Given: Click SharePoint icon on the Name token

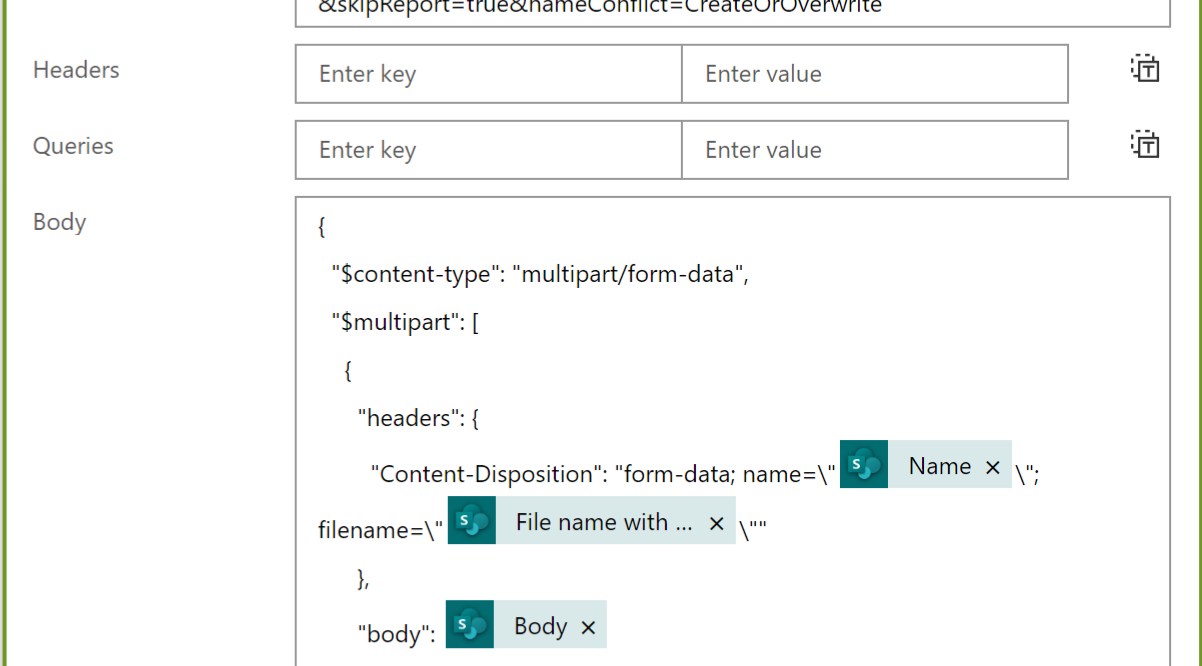Looking at the screenshot, I should click(x=864, y=466).
